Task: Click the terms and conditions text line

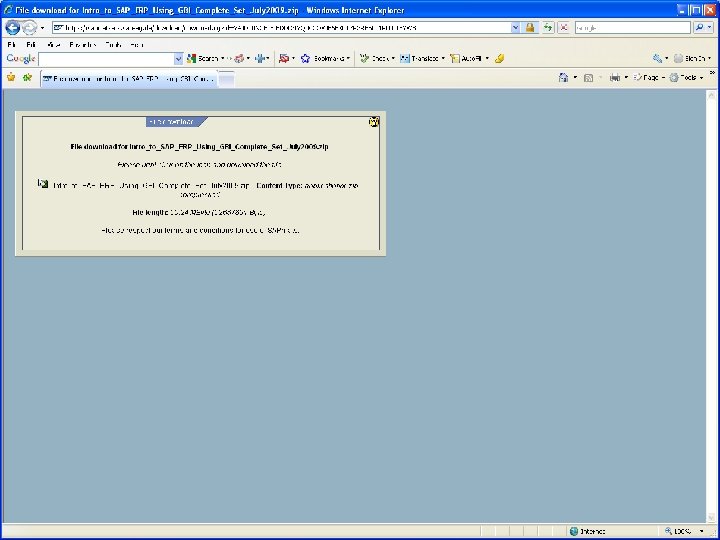Action: pyautogui.click(x=200, y=230)
